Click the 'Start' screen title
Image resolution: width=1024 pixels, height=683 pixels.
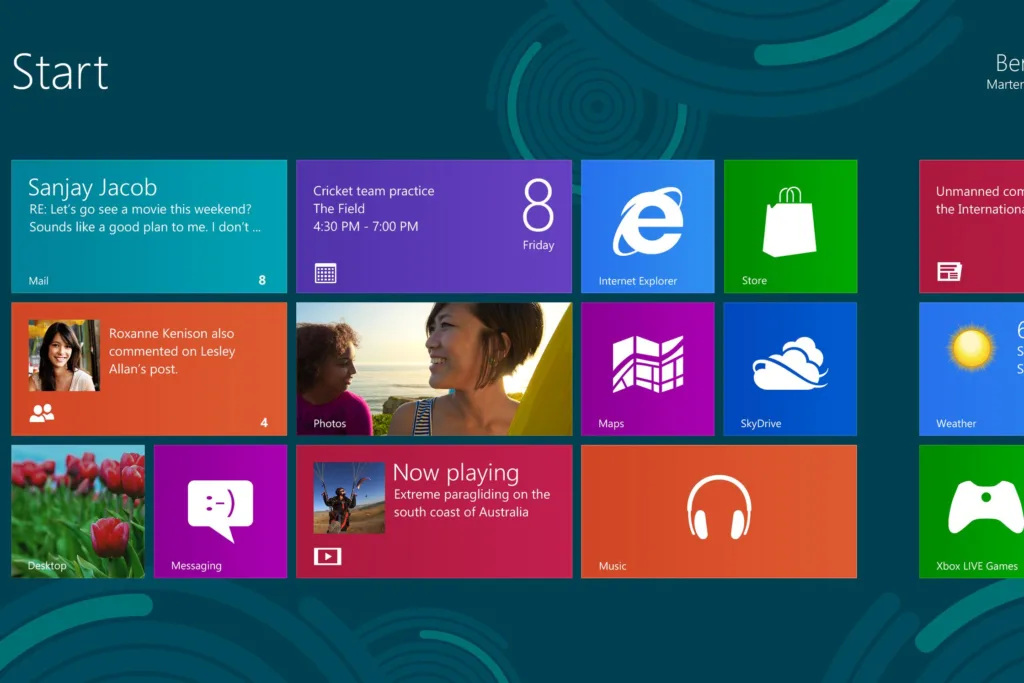pos(60,72)
